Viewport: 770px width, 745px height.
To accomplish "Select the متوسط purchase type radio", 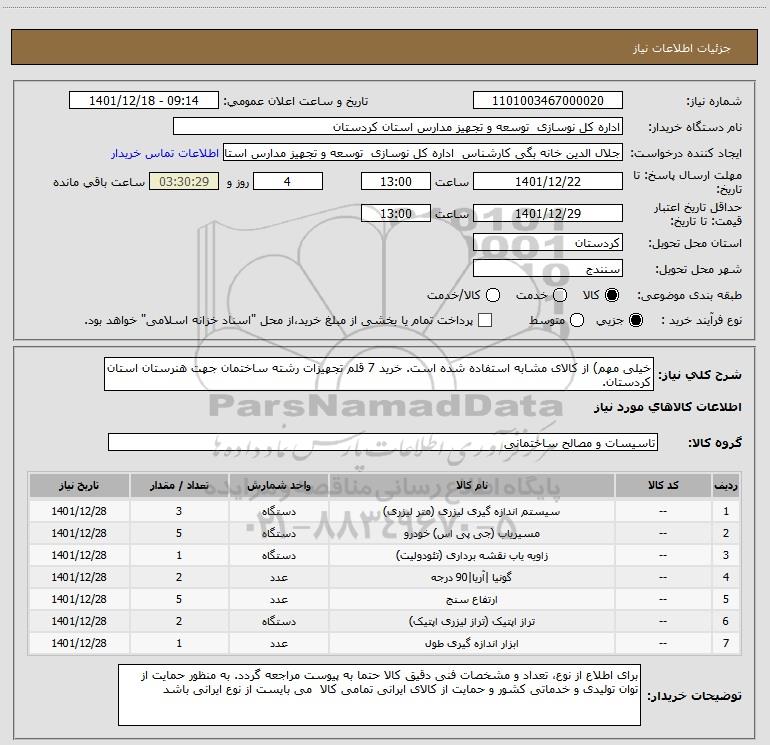I will click(577, 320).
